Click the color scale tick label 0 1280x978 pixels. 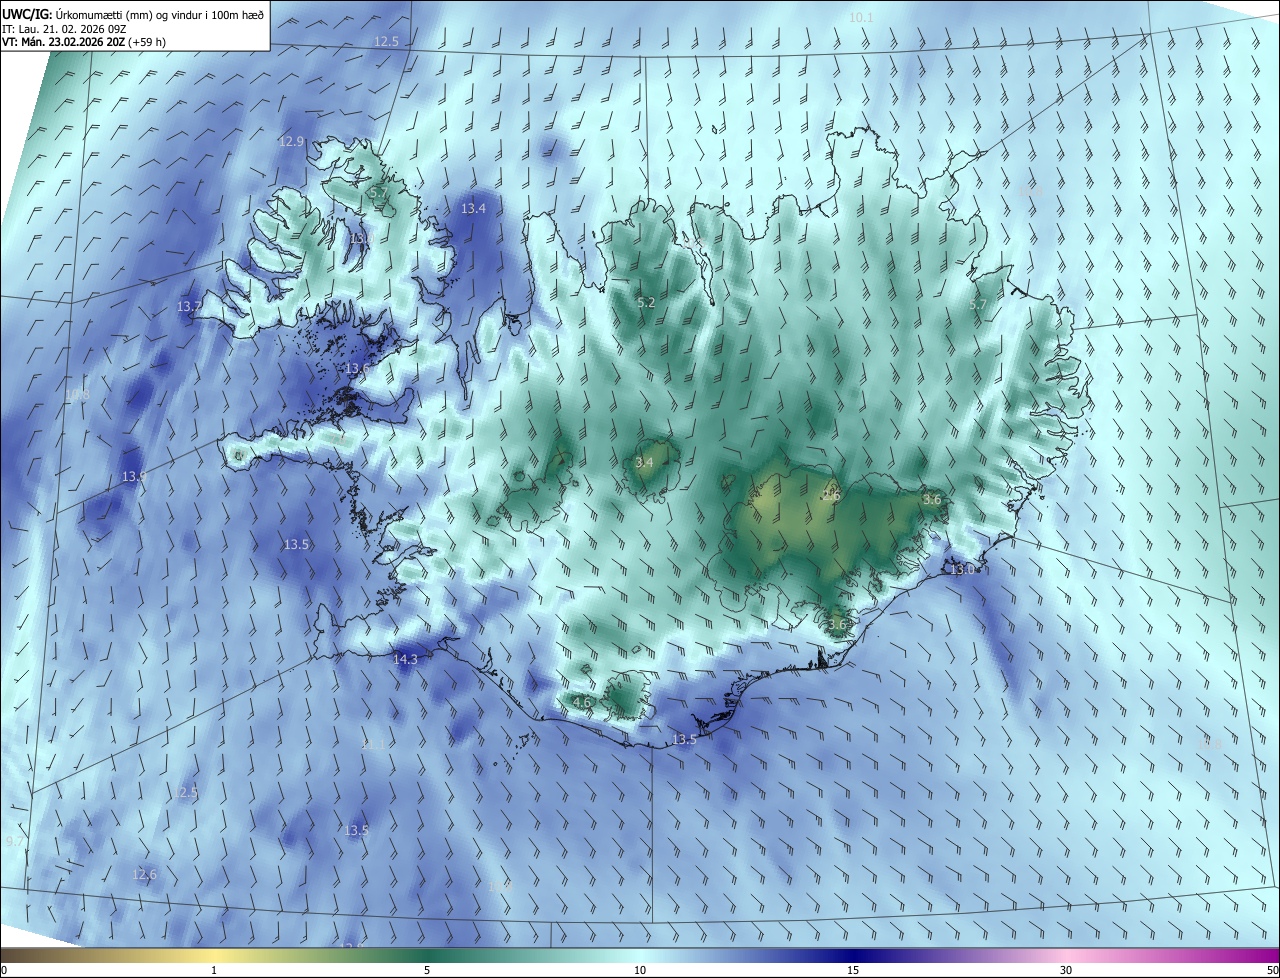pyautogui.click(x=4, y=970)
